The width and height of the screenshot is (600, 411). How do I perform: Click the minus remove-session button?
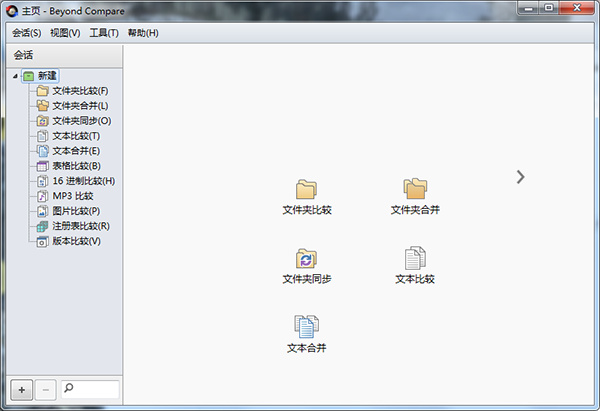click(46, 390)
